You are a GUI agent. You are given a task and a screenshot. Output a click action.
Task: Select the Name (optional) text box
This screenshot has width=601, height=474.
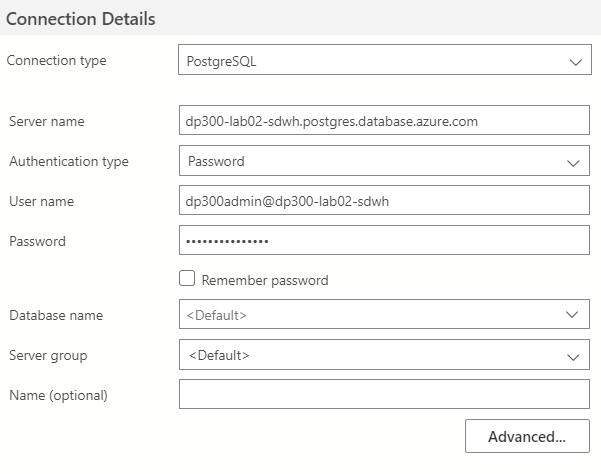point(384,395)
